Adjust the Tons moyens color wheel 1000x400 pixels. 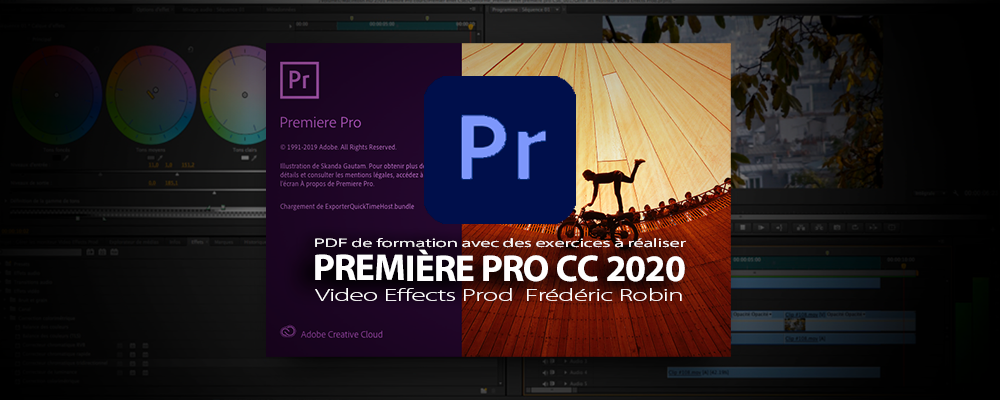pyautogui.click(x=151, y=95)
